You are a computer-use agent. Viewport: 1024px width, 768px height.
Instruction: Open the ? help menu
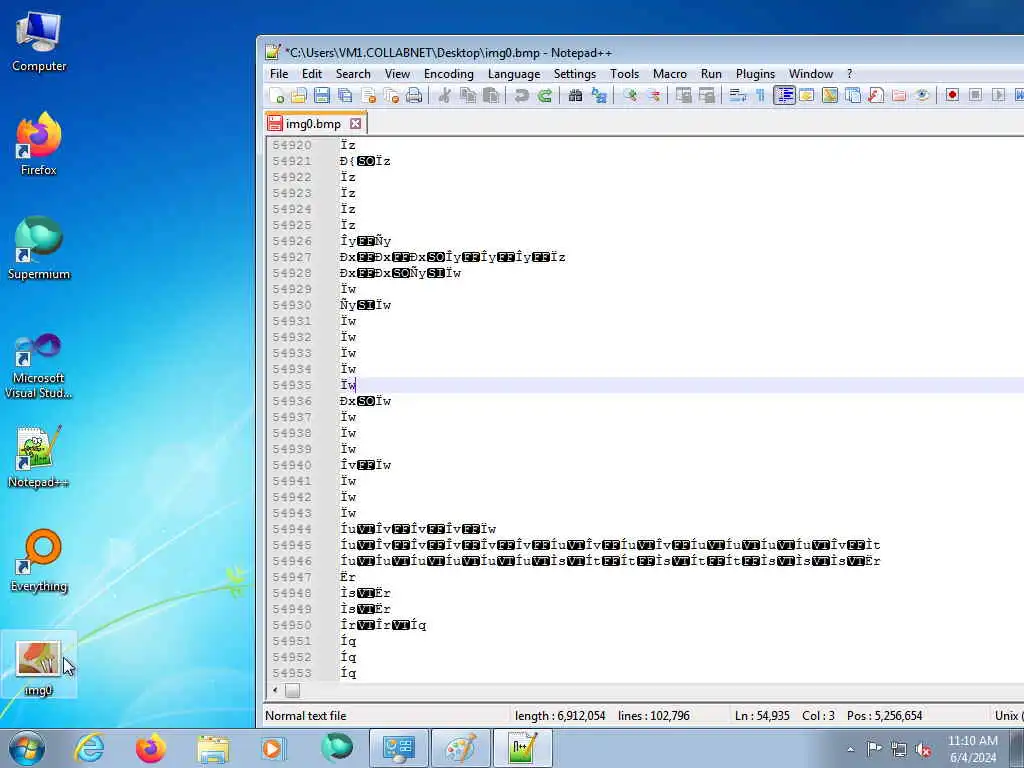[850, 74]
